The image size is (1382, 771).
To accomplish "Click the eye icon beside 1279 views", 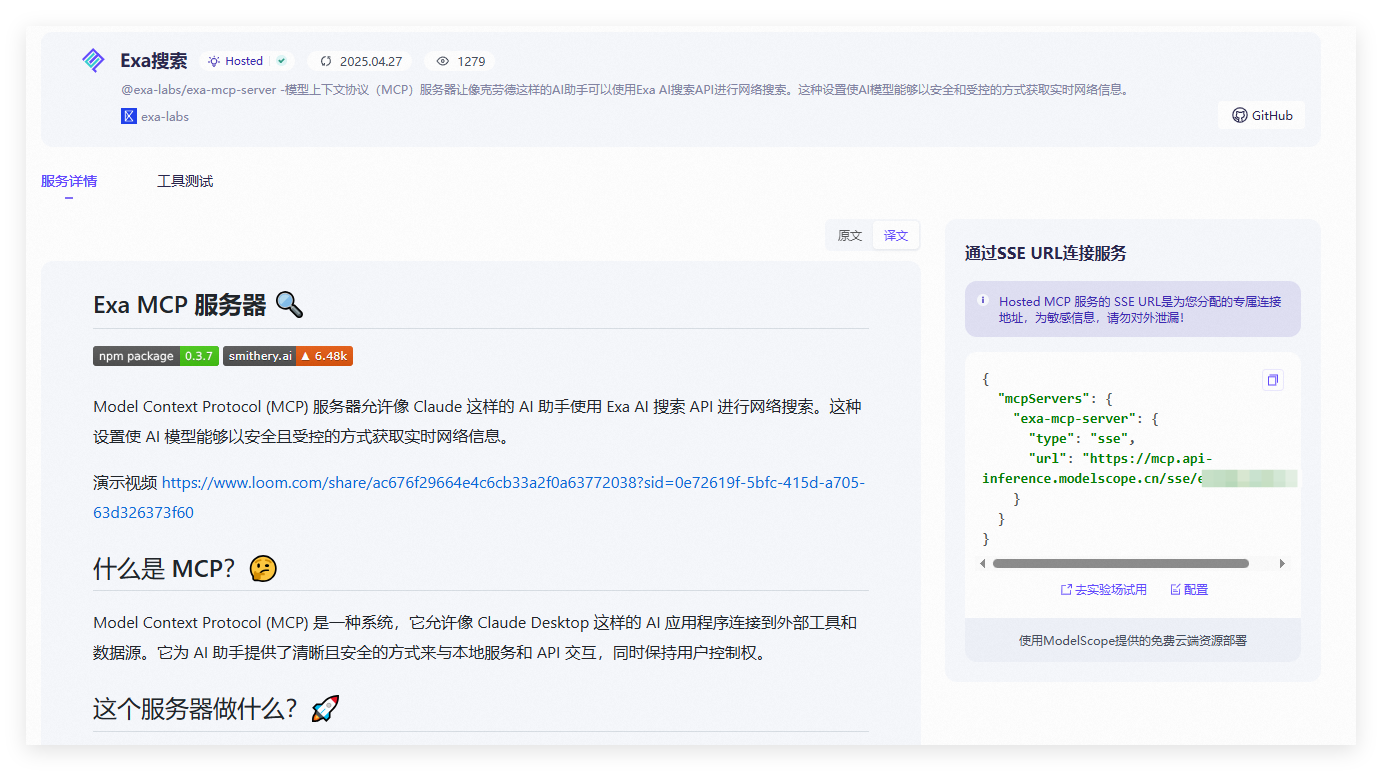I will pos(443,61).
